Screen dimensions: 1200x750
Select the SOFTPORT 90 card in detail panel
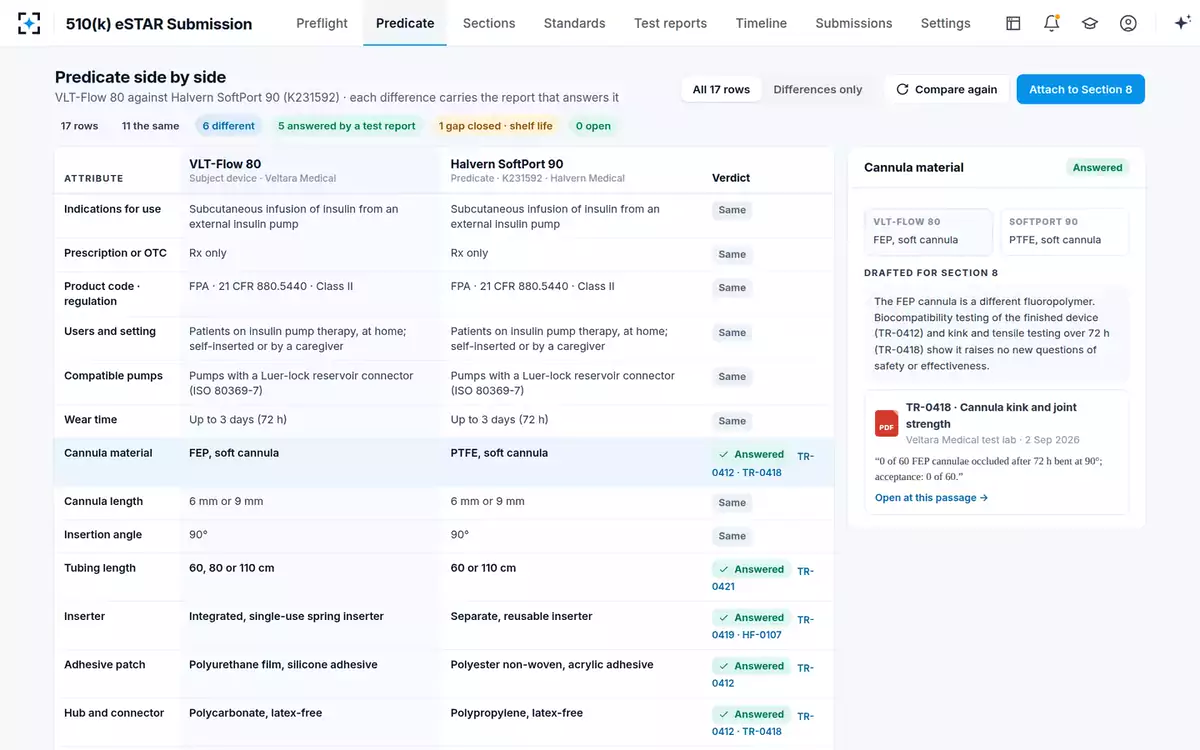click(1064, 231)
